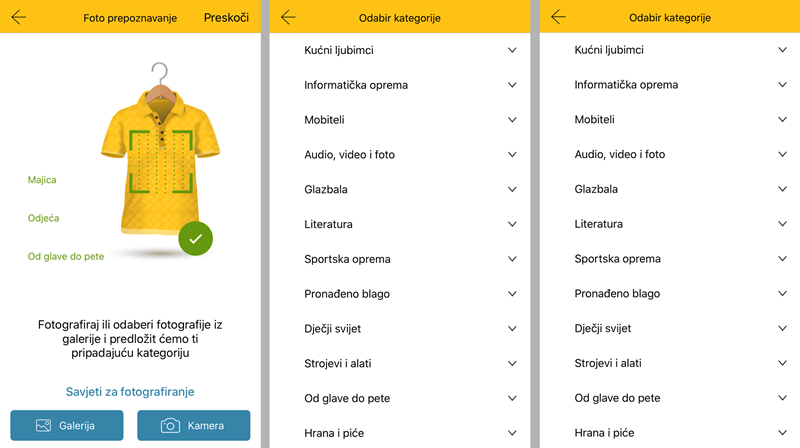Expand Hrana i piće chevron in middle list
The image size is (800, 448).
click(512, 433)
